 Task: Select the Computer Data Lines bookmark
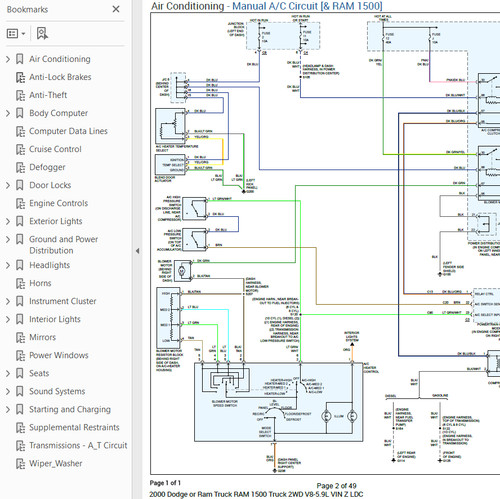click(x=68, y=131)
